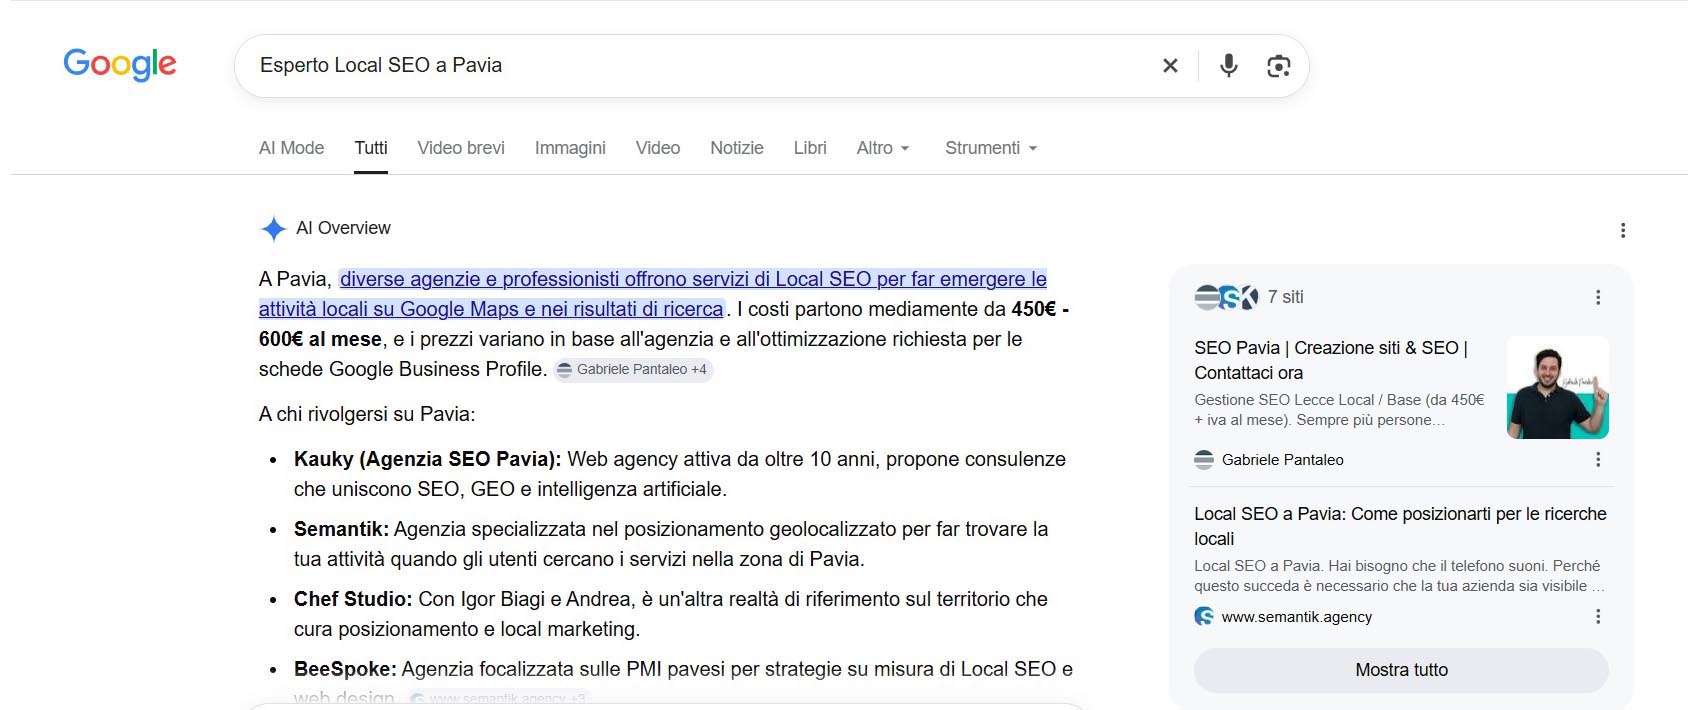Open the highlighted link about diverse agenzie e professionisti
The image size is (1700, 710).
tap(653, 294)
